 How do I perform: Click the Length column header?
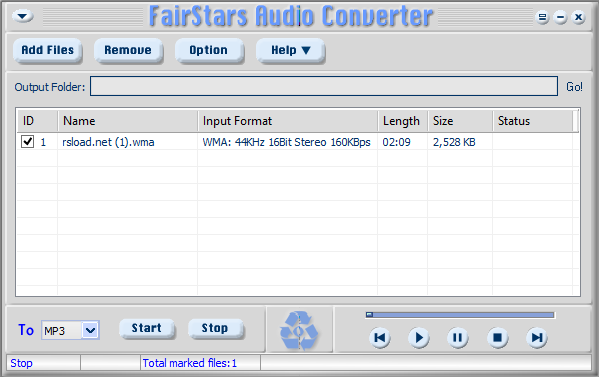(403, 121)
